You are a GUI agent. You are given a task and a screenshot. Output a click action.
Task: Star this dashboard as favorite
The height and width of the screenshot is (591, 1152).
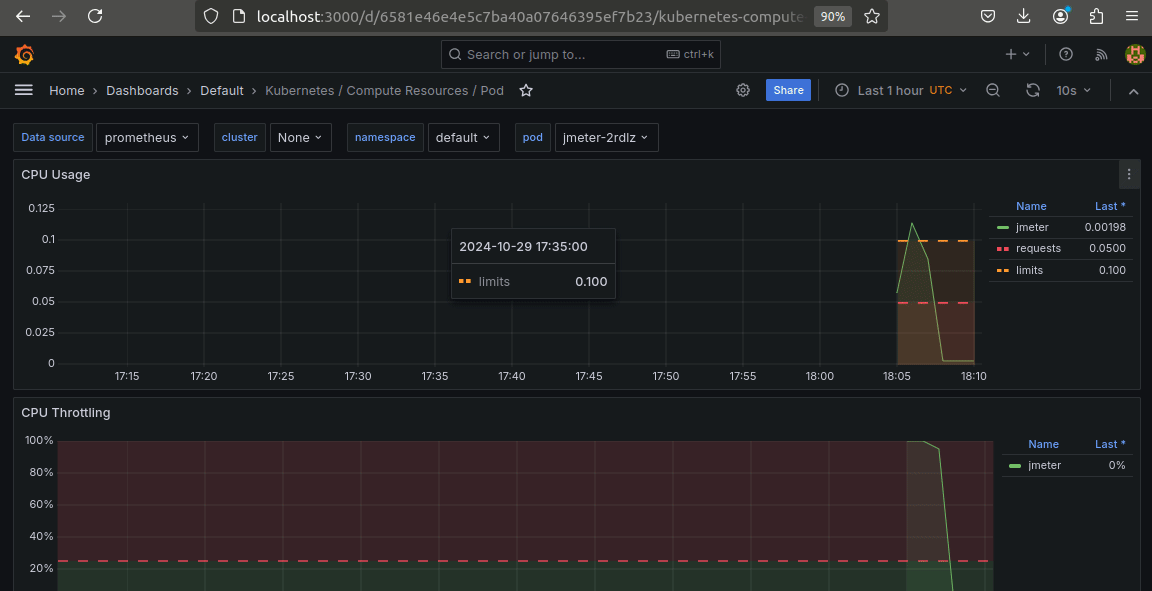pos(526,91)
